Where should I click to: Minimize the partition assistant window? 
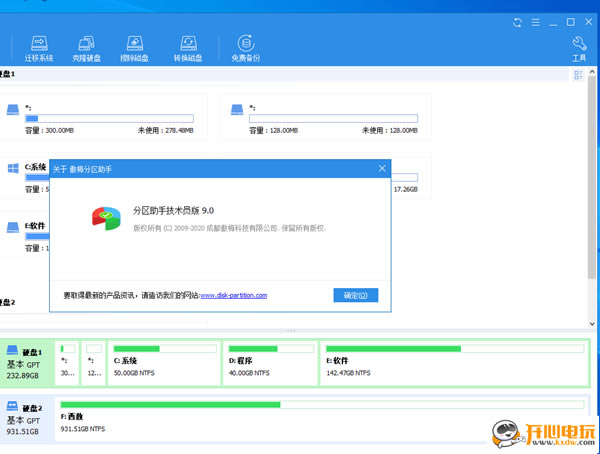[x=553, y=23]
